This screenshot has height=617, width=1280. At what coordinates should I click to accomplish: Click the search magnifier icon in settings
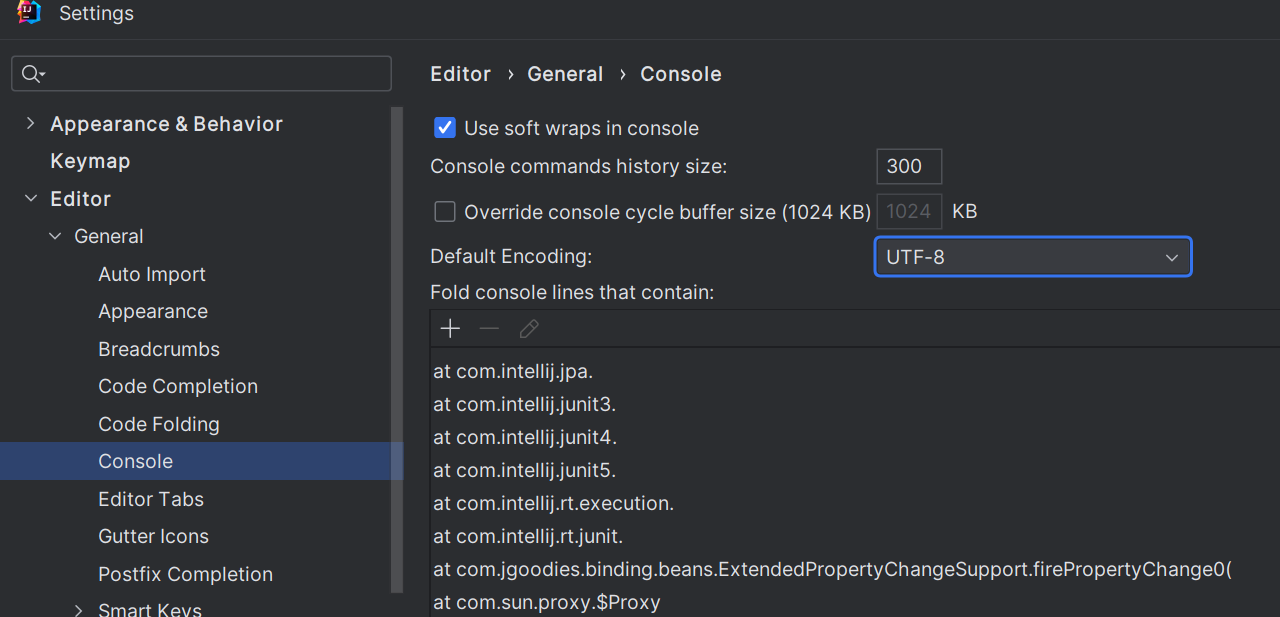[x=33, y=74]
